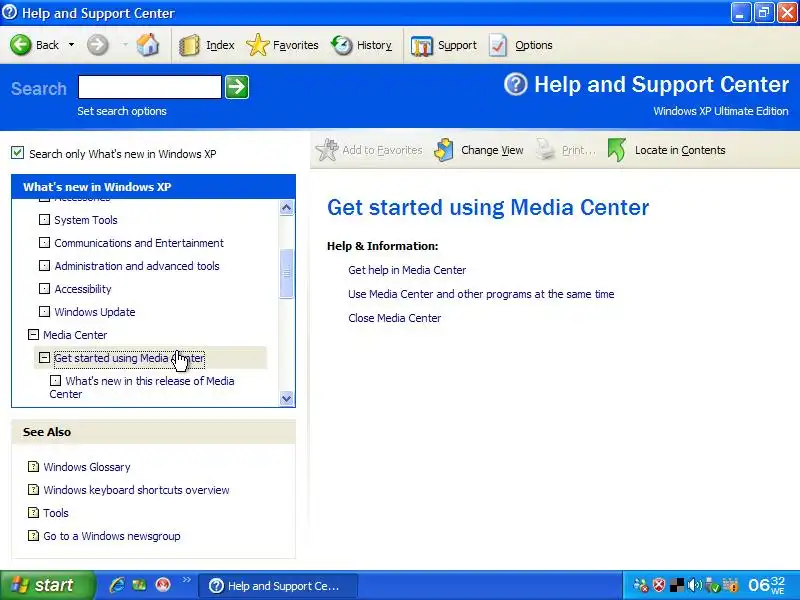Open Windows keyboard shortcuts overview link

136,490
